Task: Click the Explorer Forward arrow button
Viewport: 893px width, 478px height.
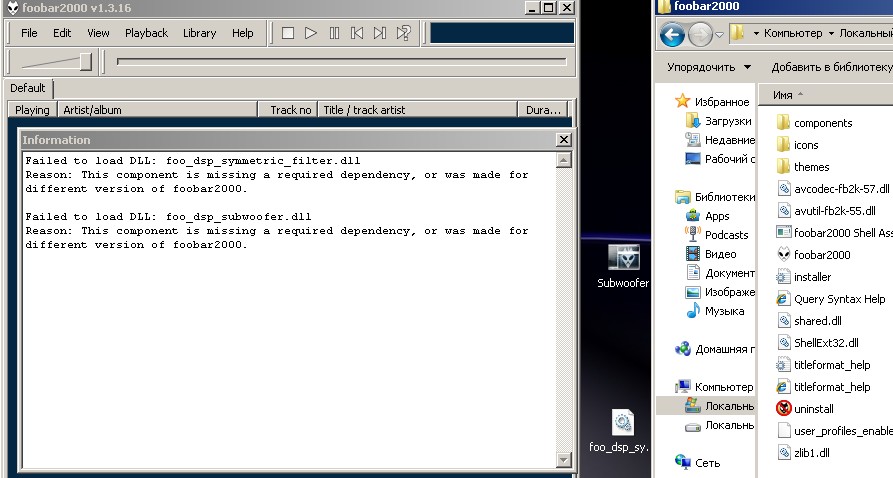Action: (699, 35)
